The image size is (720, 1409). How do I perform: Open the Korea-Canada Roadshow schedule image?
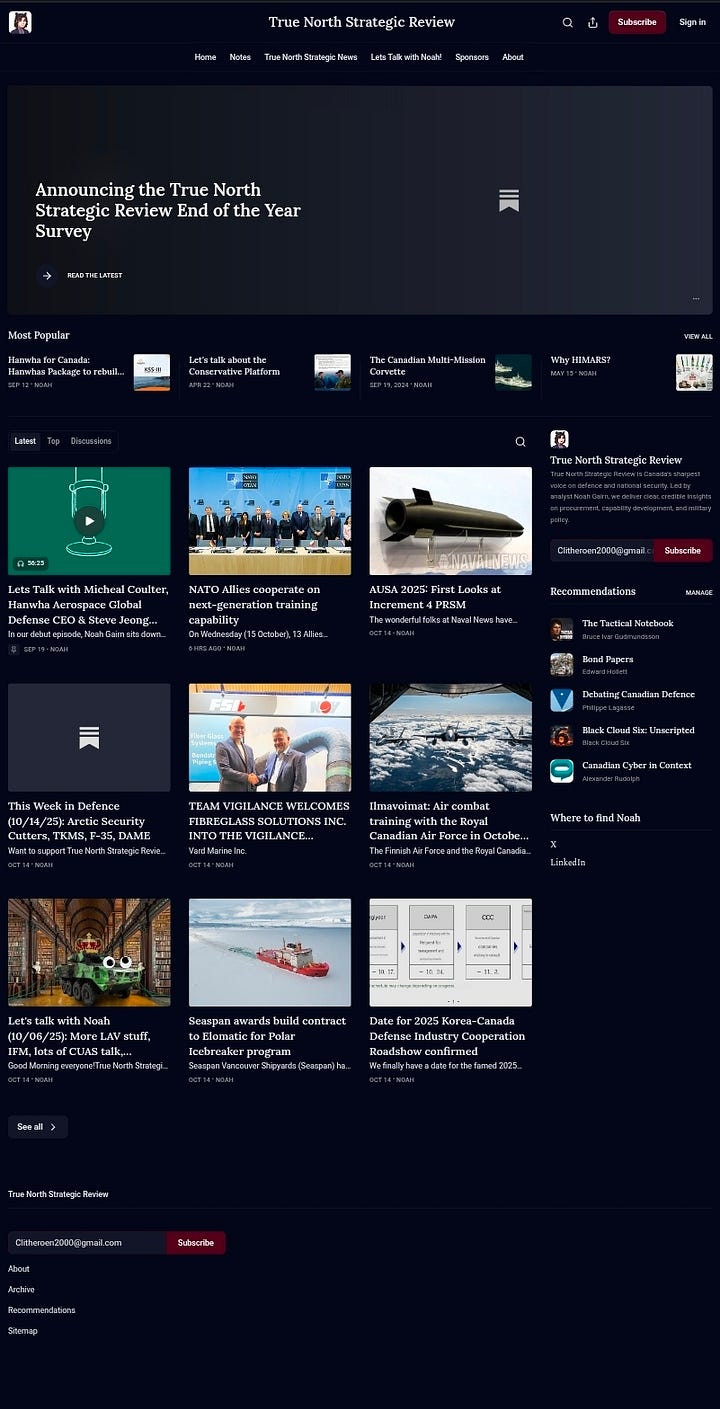point(451,952)
